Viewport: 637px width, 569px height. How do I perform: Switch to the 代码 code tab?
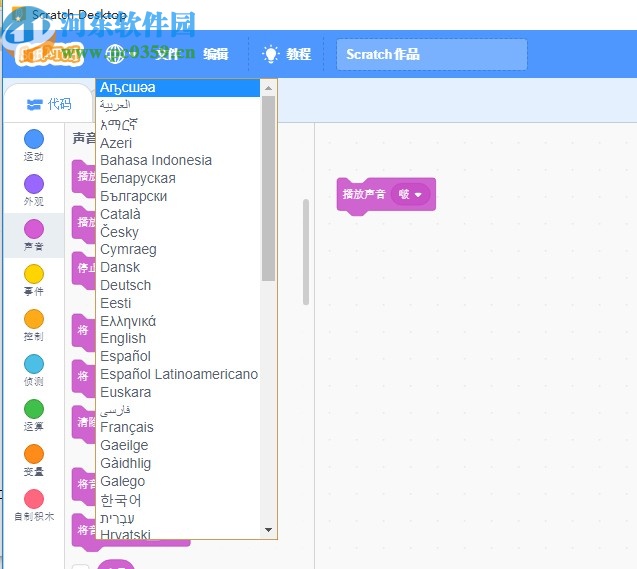49,104
